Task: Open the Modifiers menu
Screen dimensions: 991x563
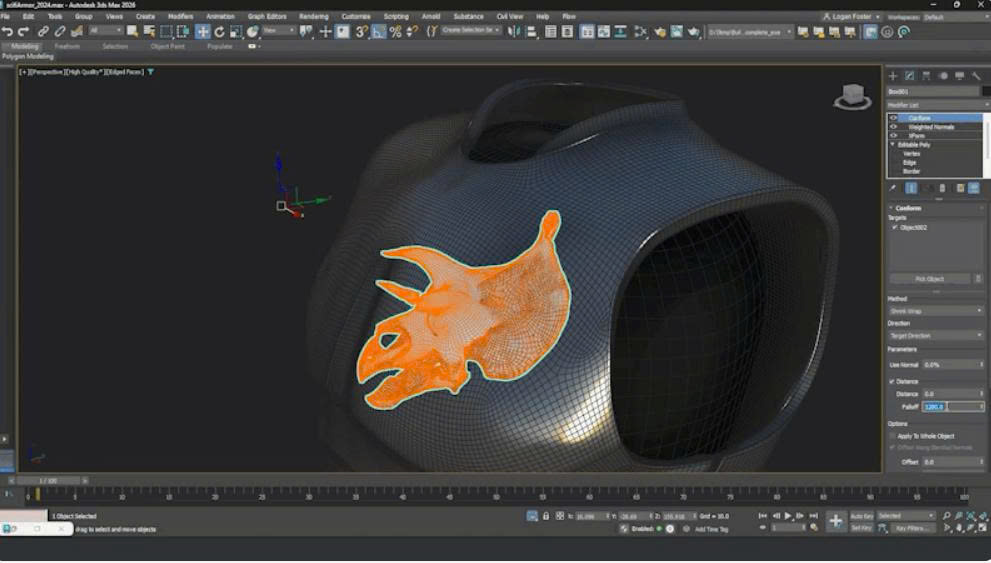Action: (x=180, y=16)
